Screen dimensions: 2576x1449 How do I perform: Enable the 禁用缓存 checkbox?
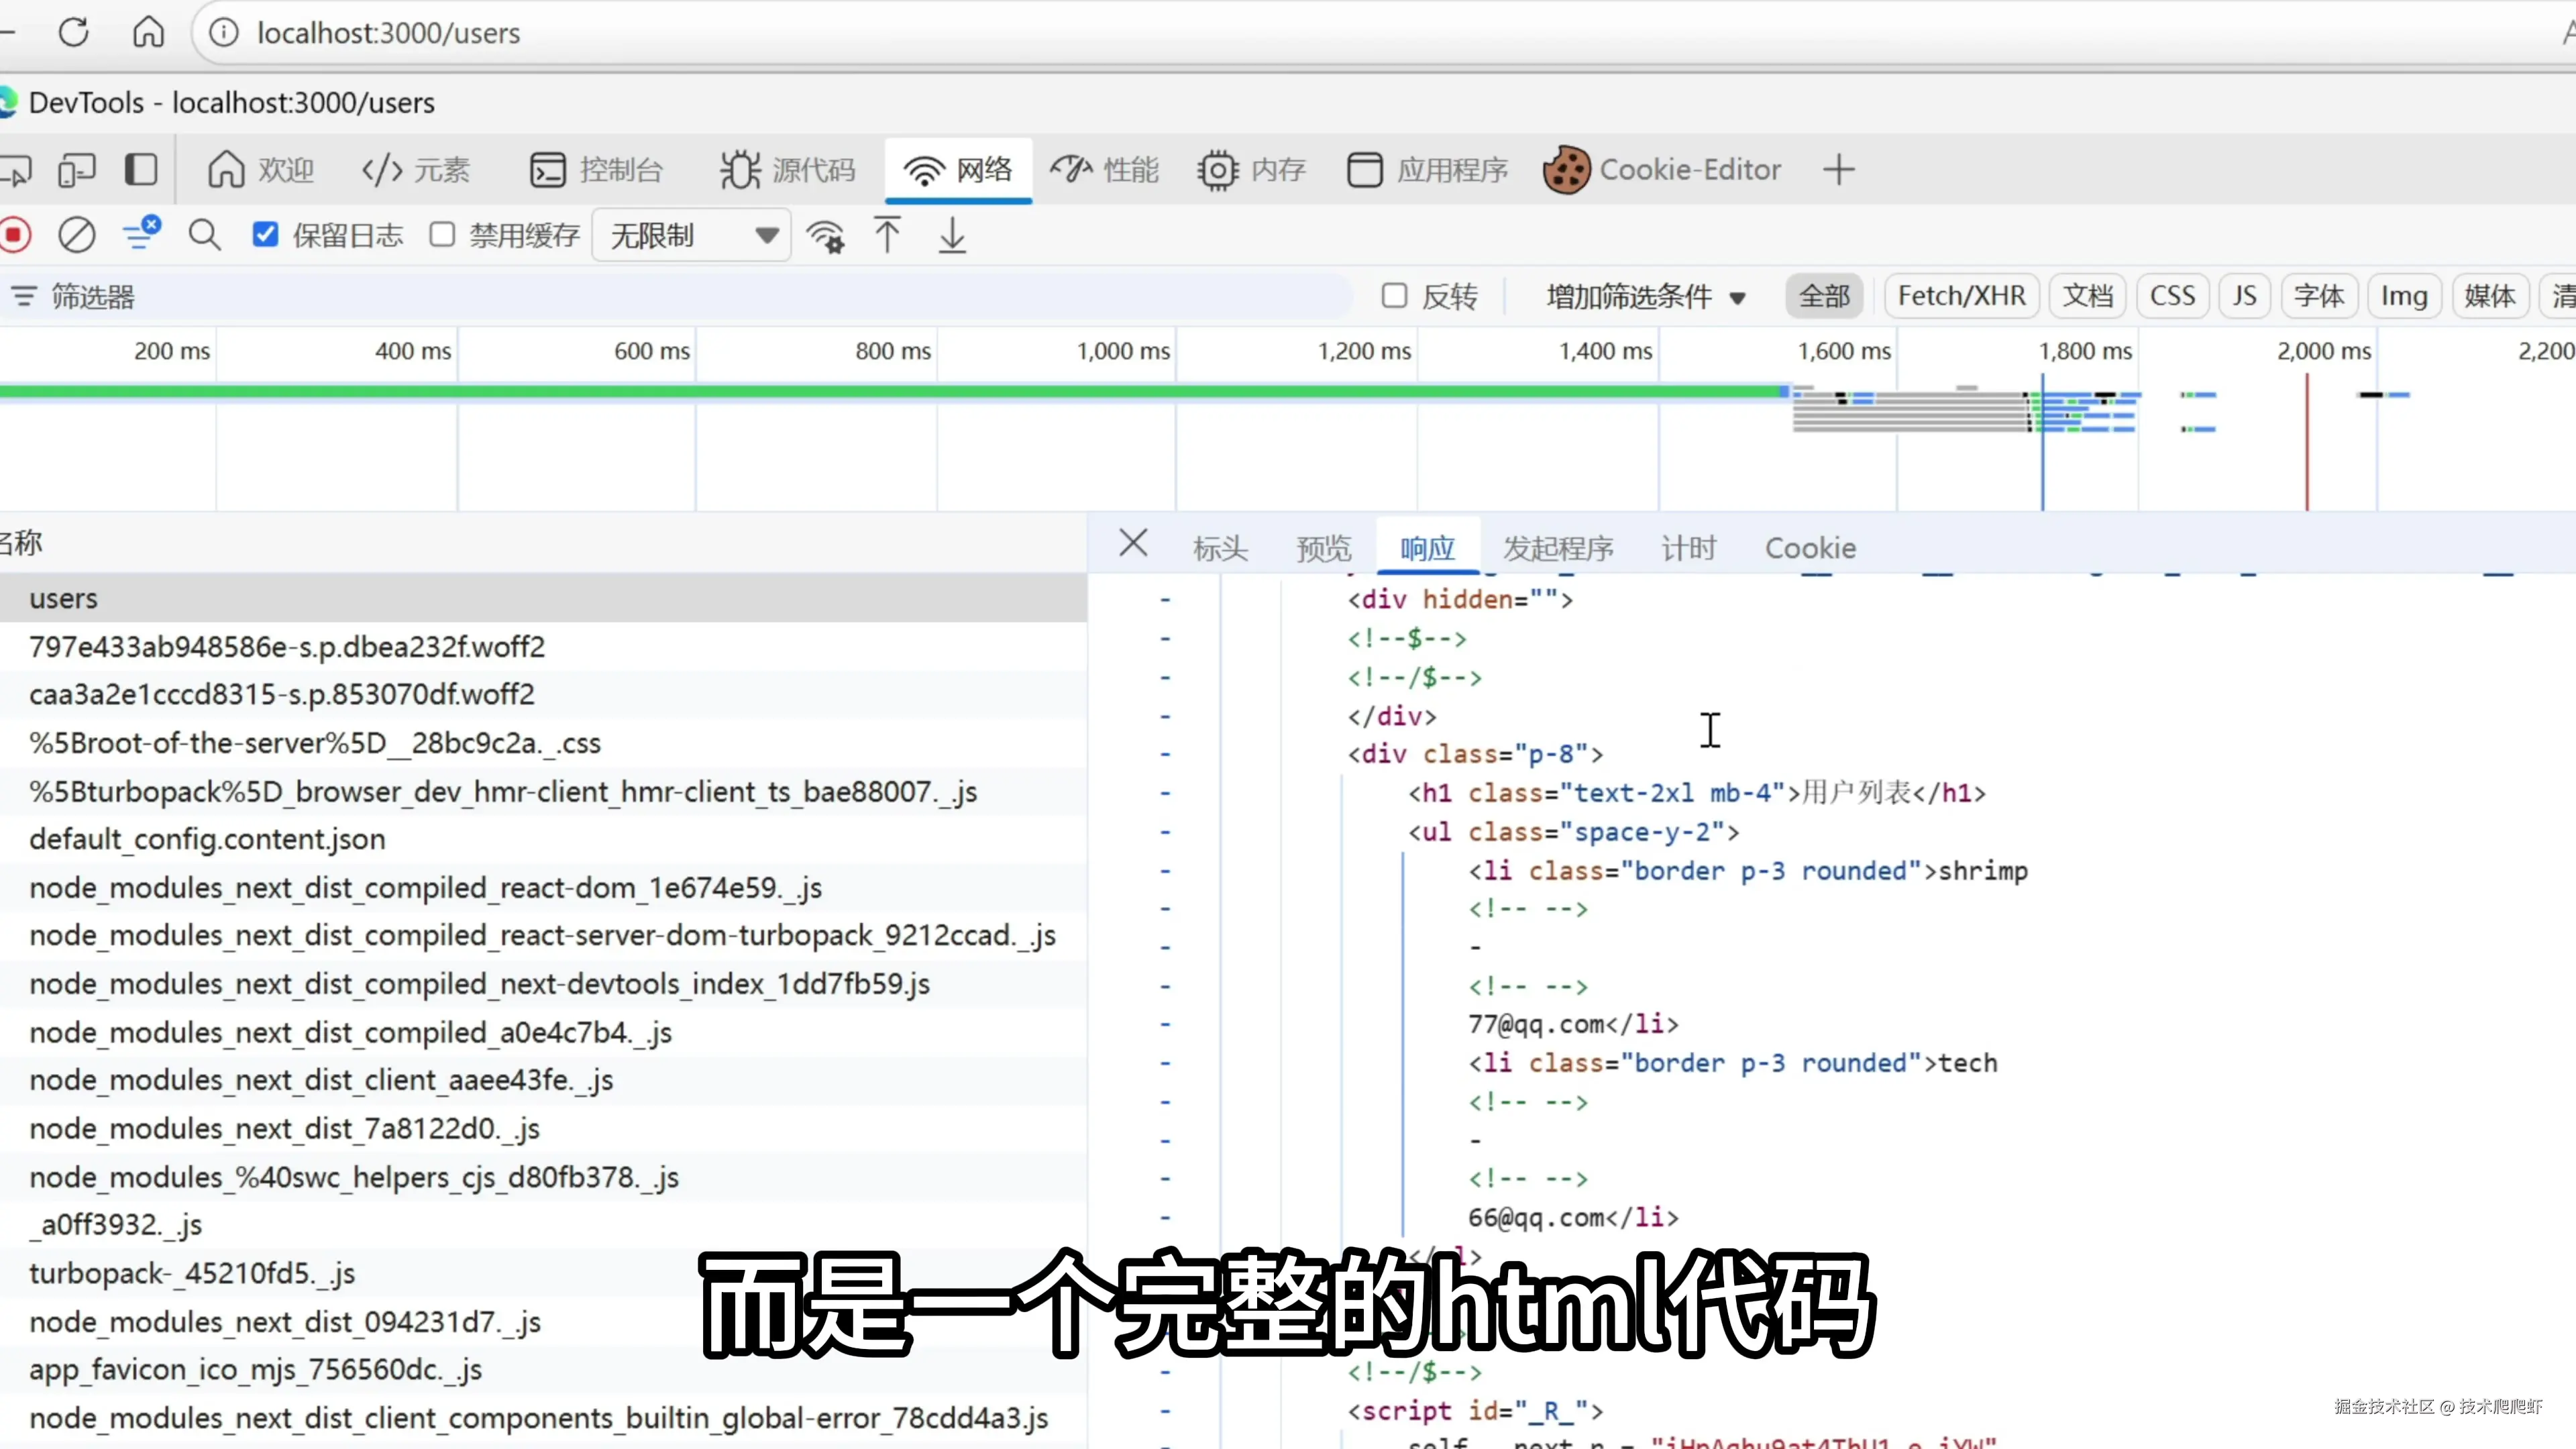tap(442, 235)
